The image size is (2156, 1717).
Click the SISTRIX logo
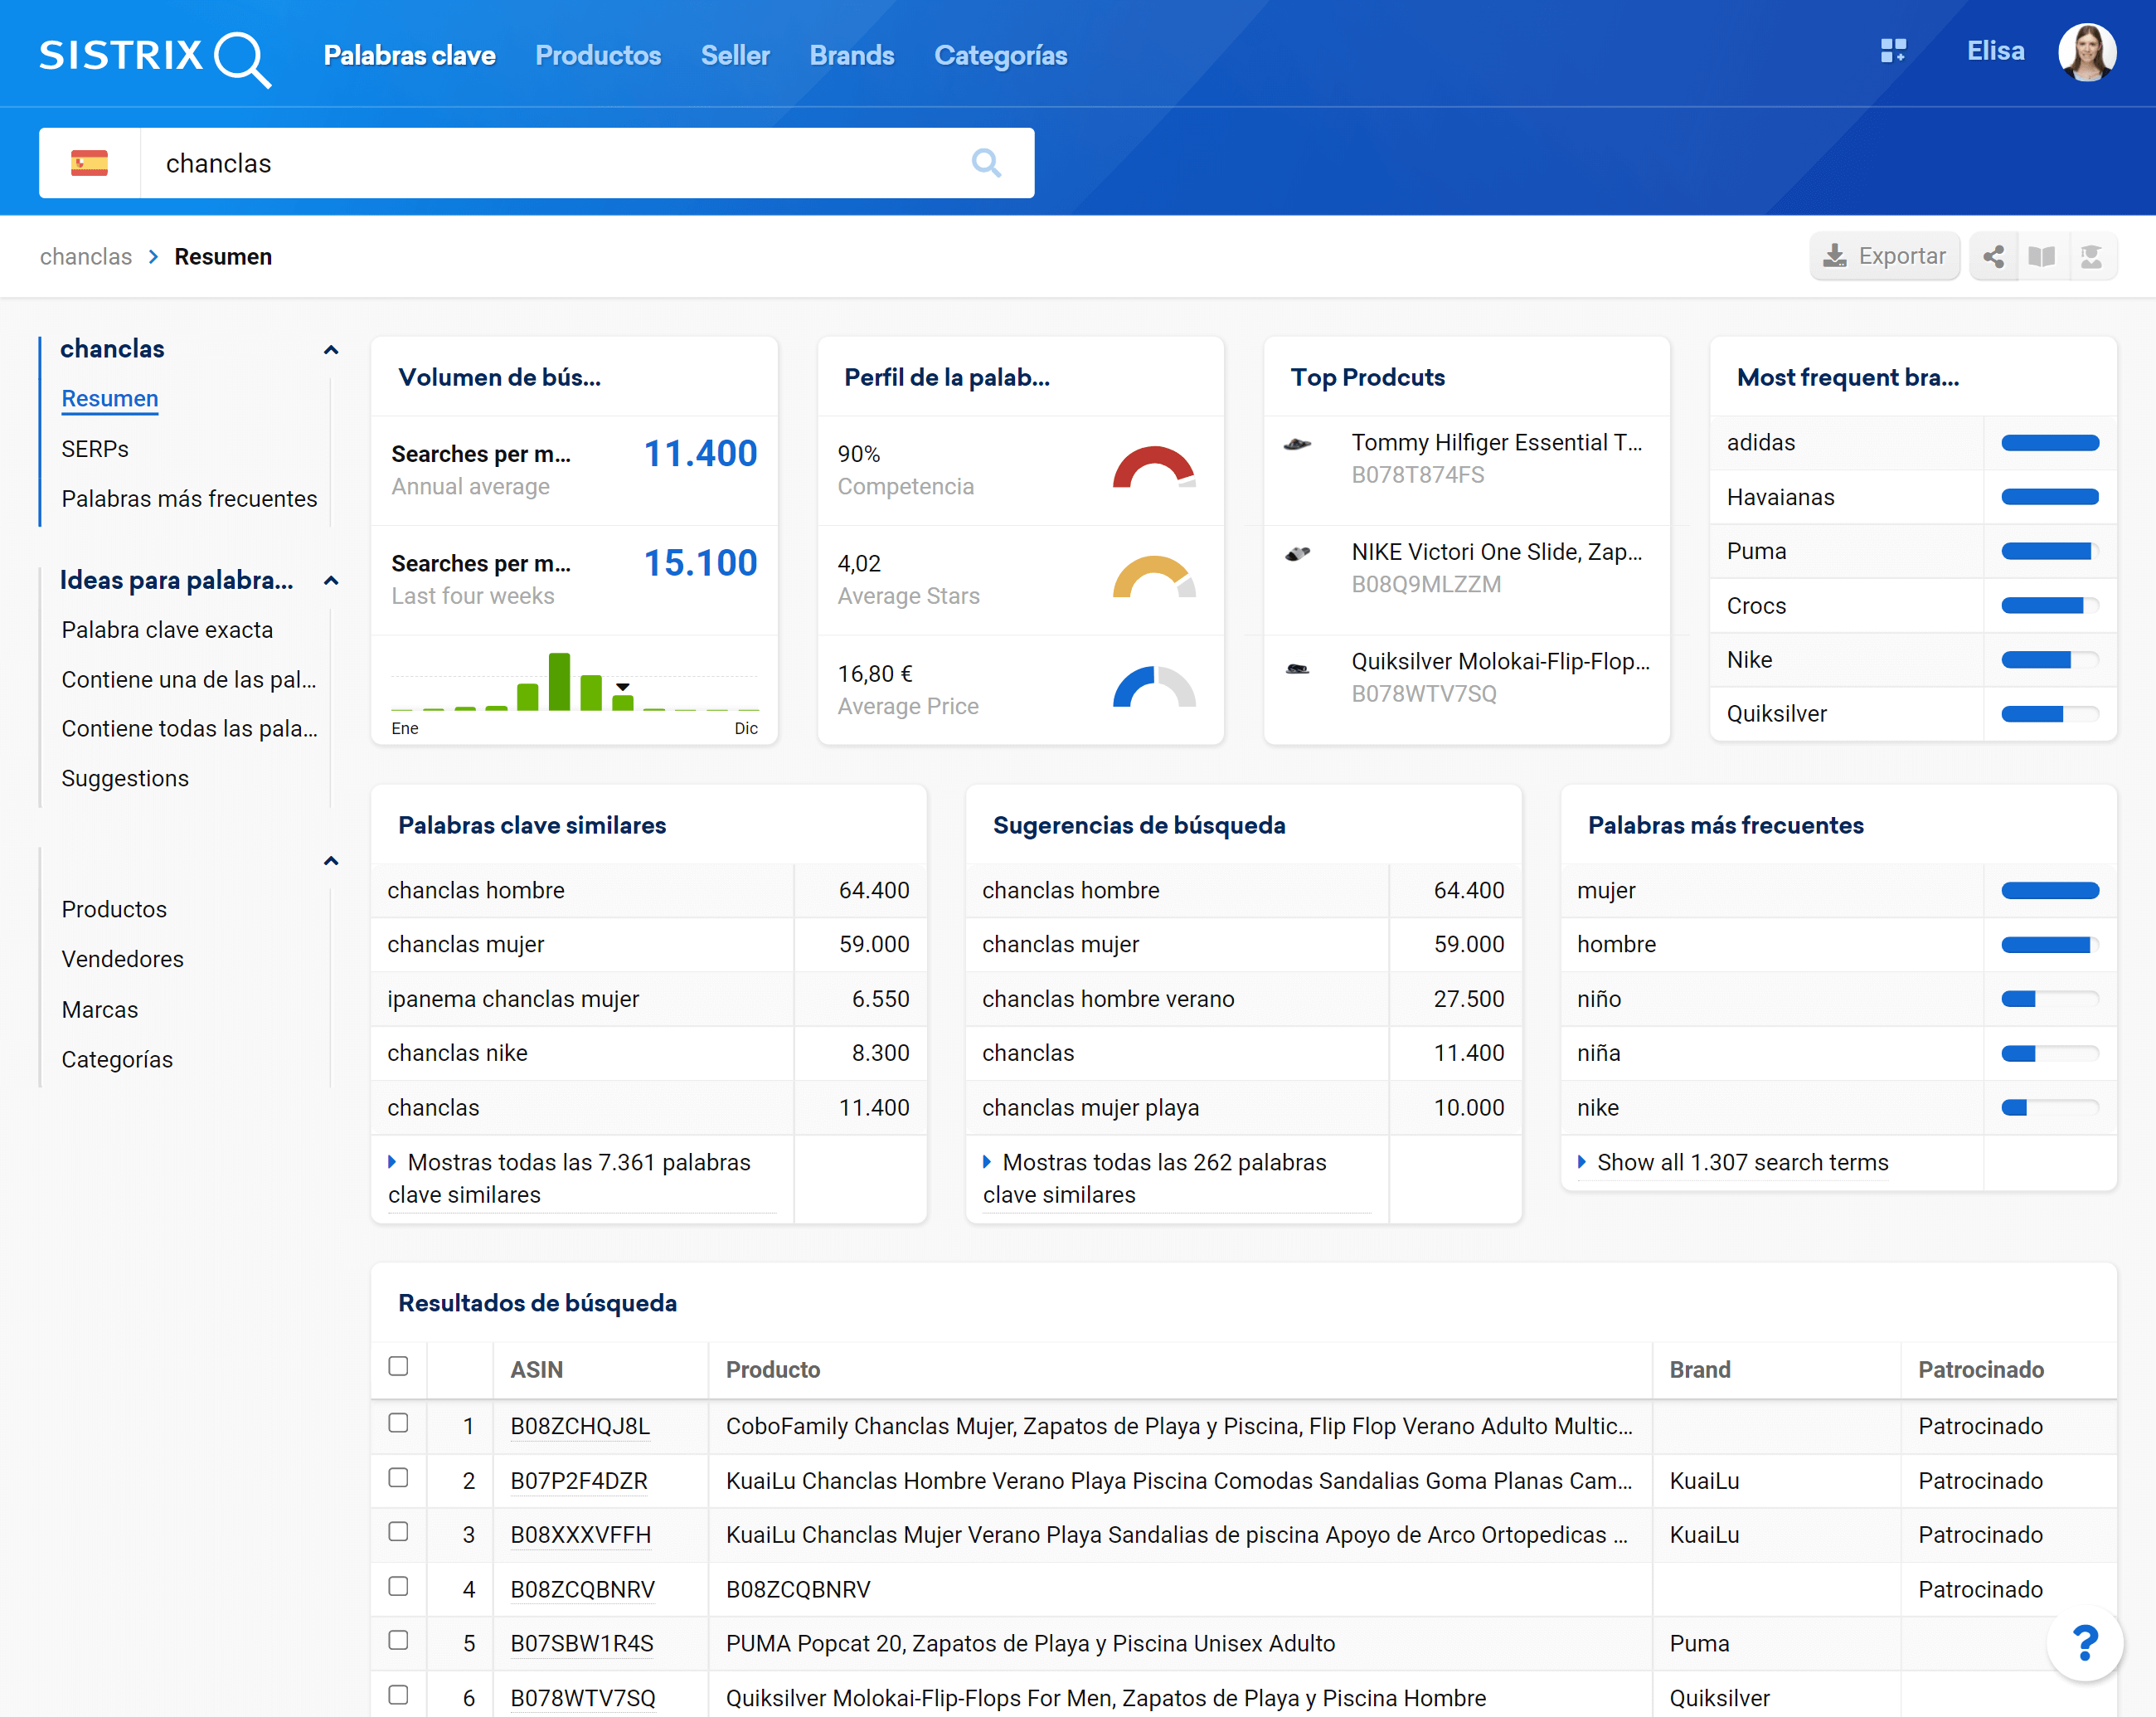coord(154,56)
